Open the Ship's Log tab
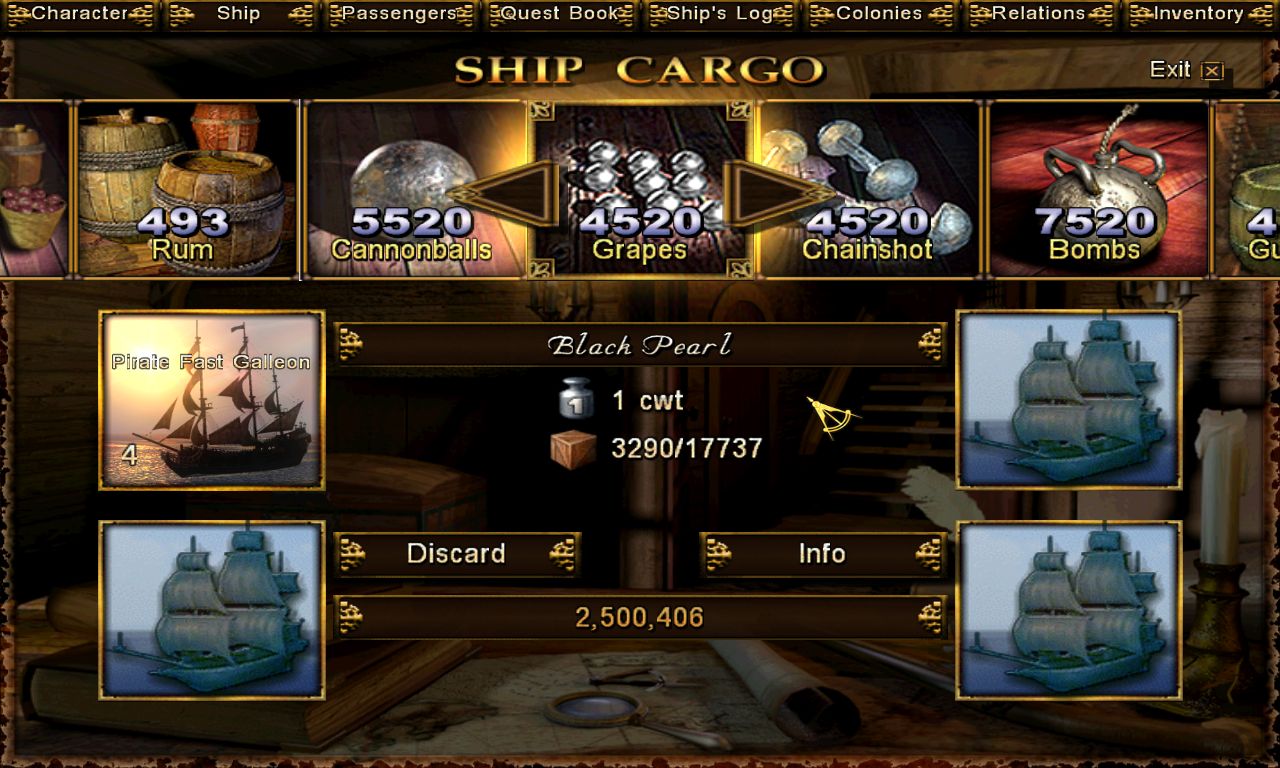Image resolution: width=1280 pixels, height=768 pixels. (720, 14)
